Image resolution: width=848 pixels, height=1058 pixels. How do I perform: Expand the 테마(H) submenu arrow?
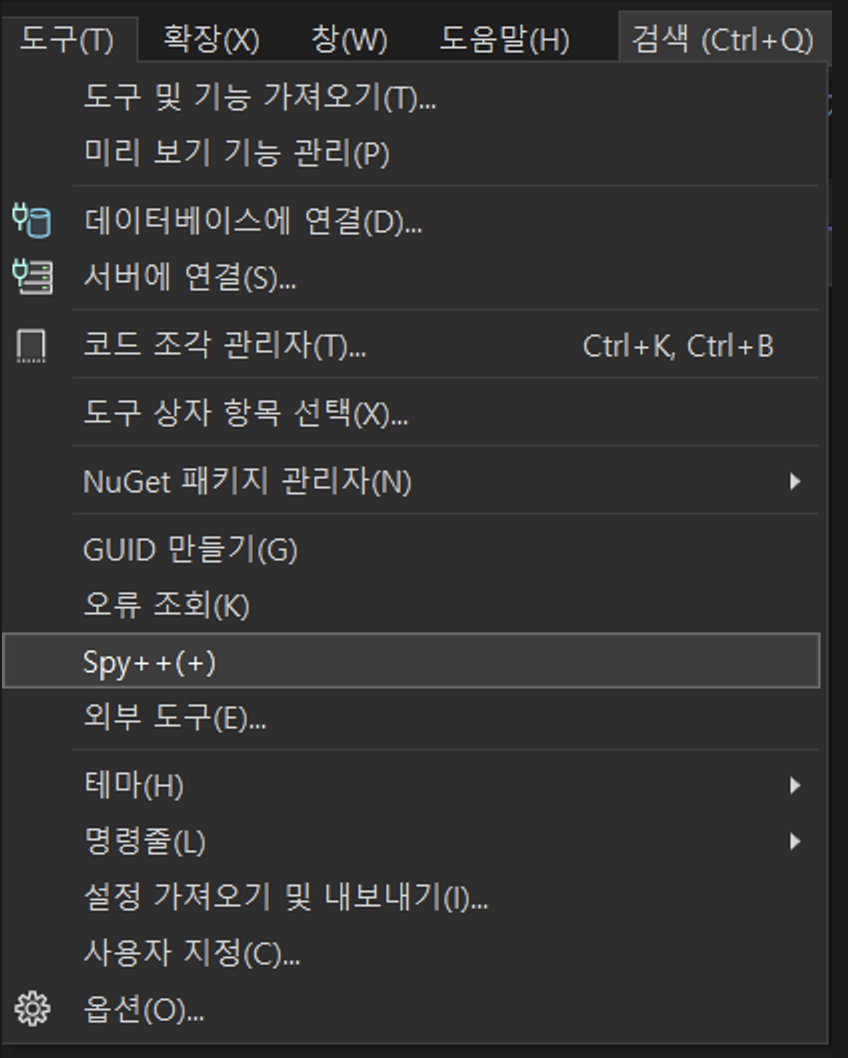point(795,785)
